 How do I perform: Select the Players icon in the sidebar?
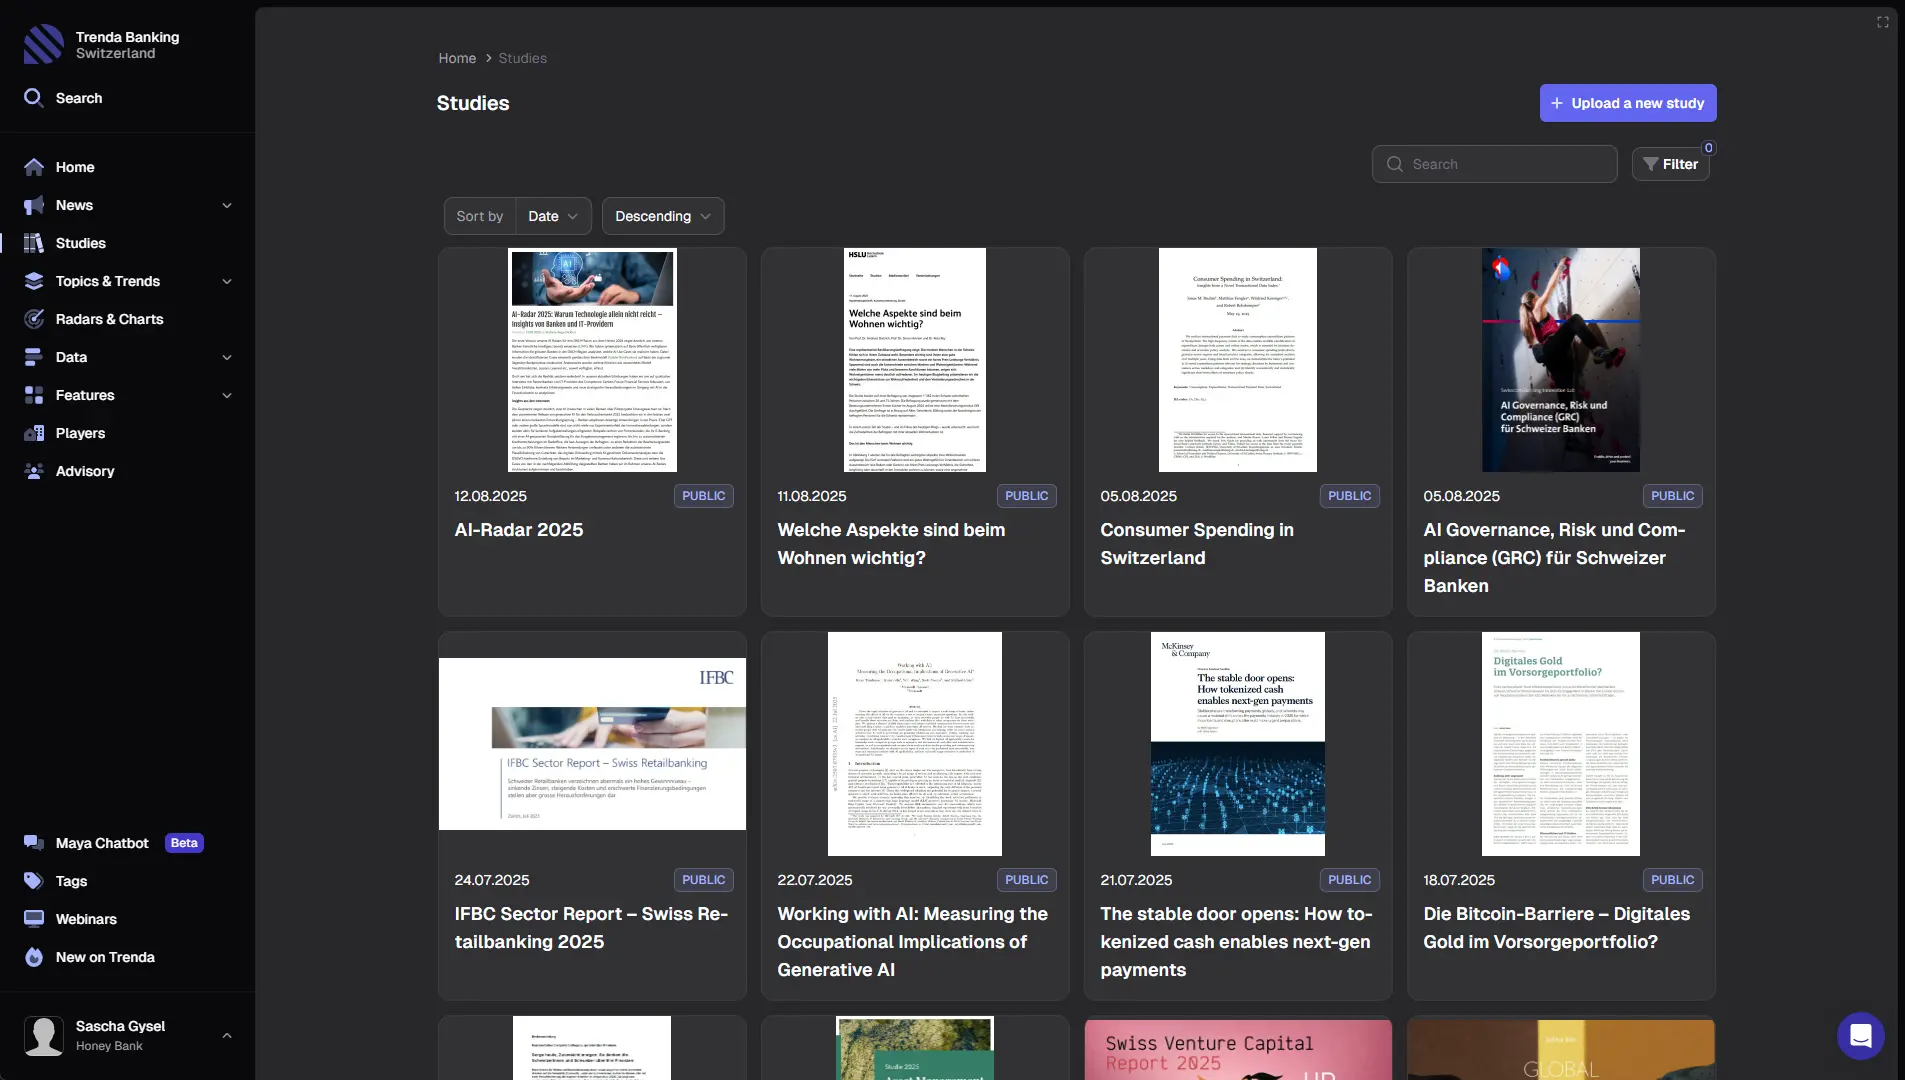coord(33,433)
